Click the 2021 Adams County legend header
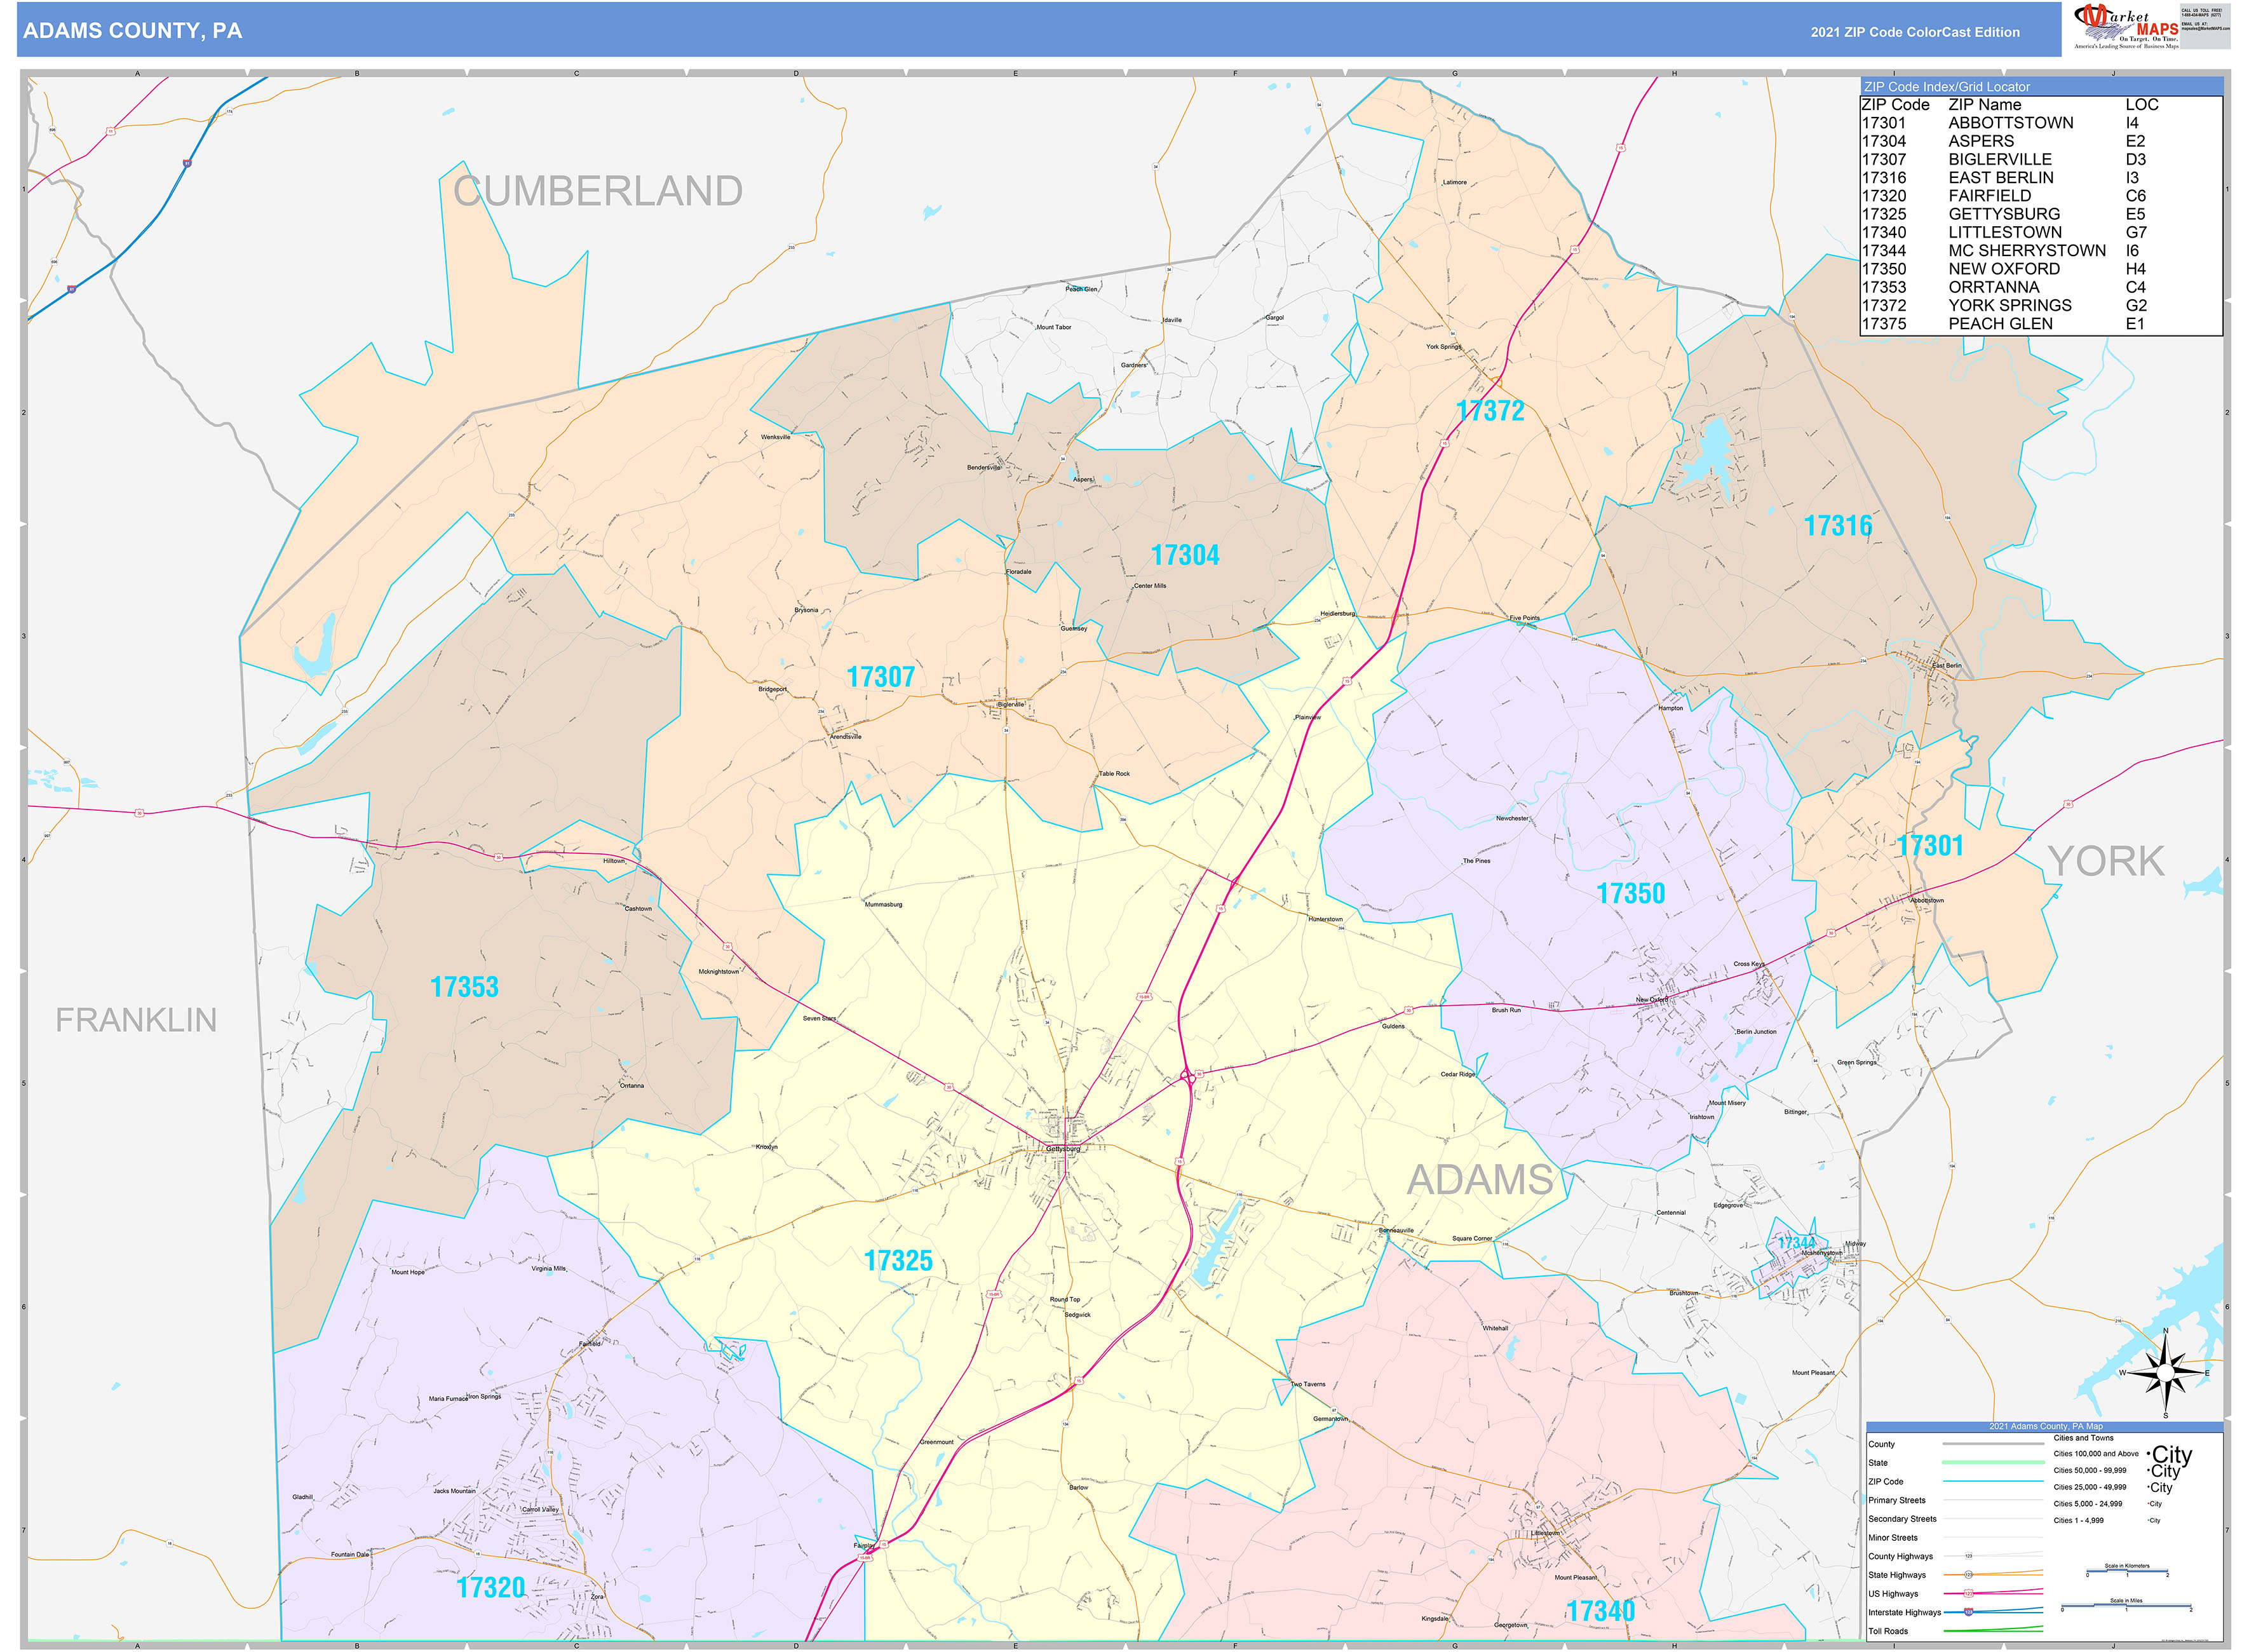 tap(2045, 1426)
